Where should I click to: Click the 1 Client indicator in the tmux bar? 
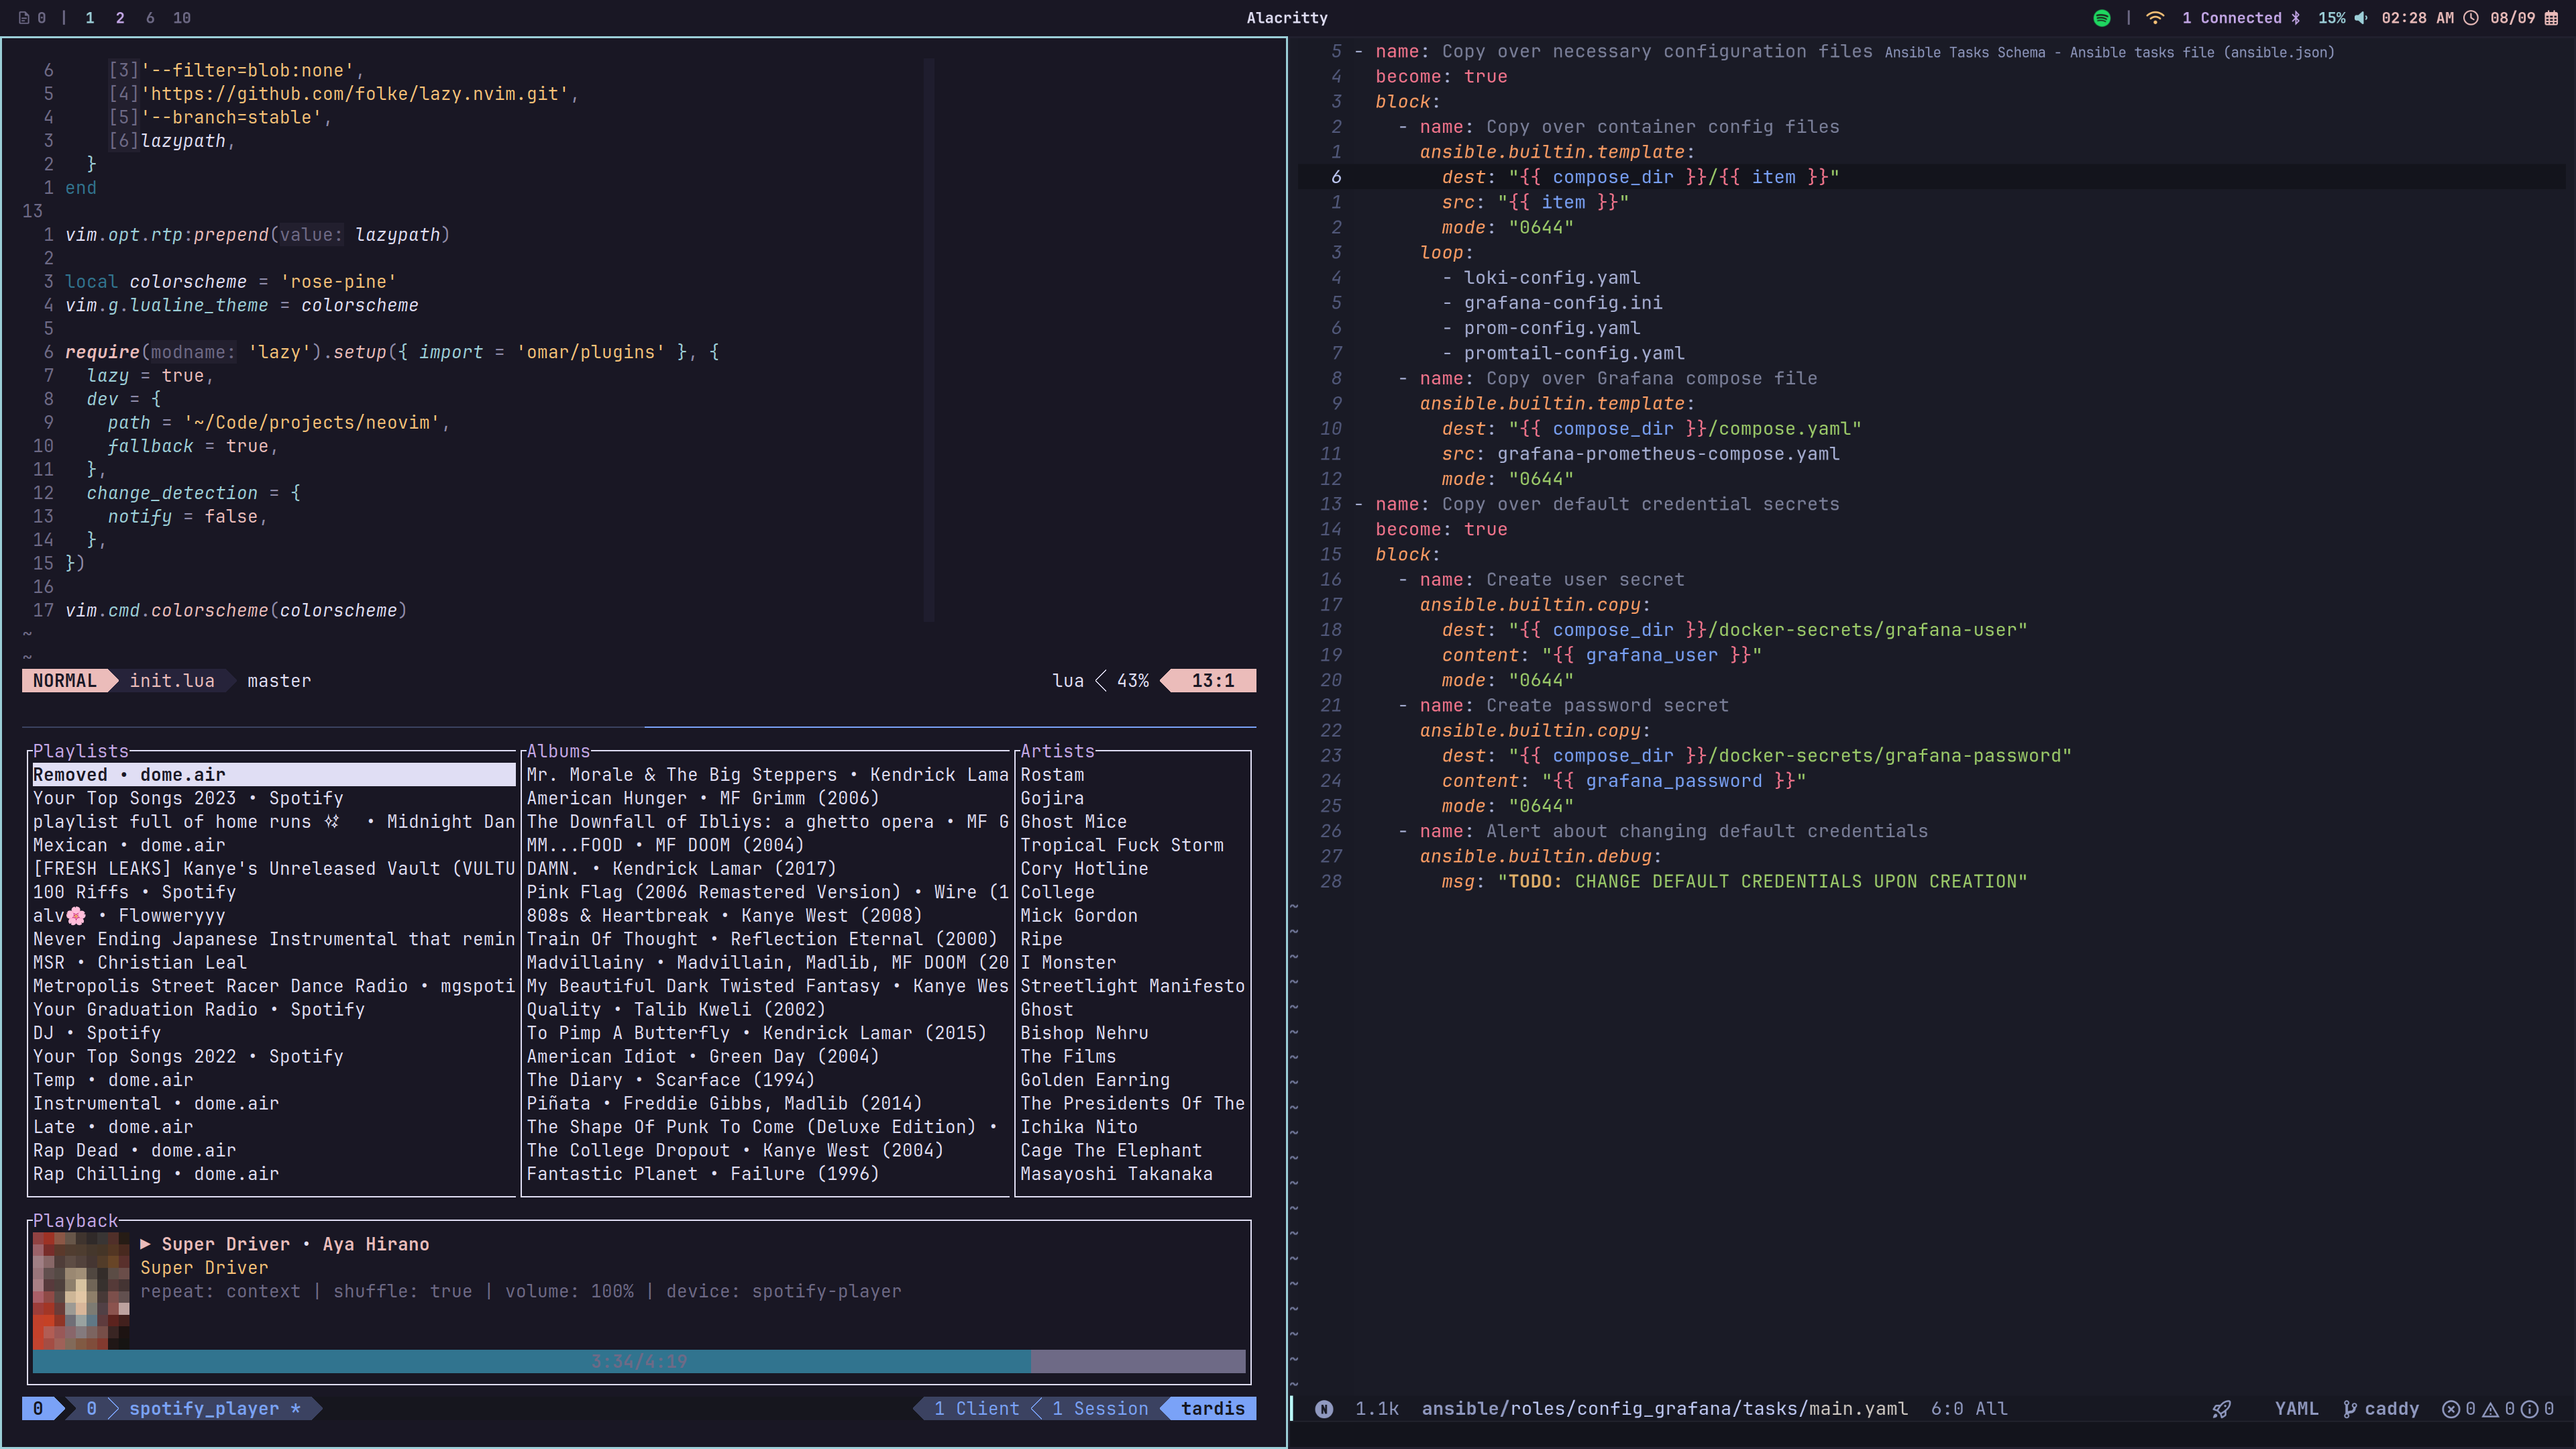point(977,1409)
